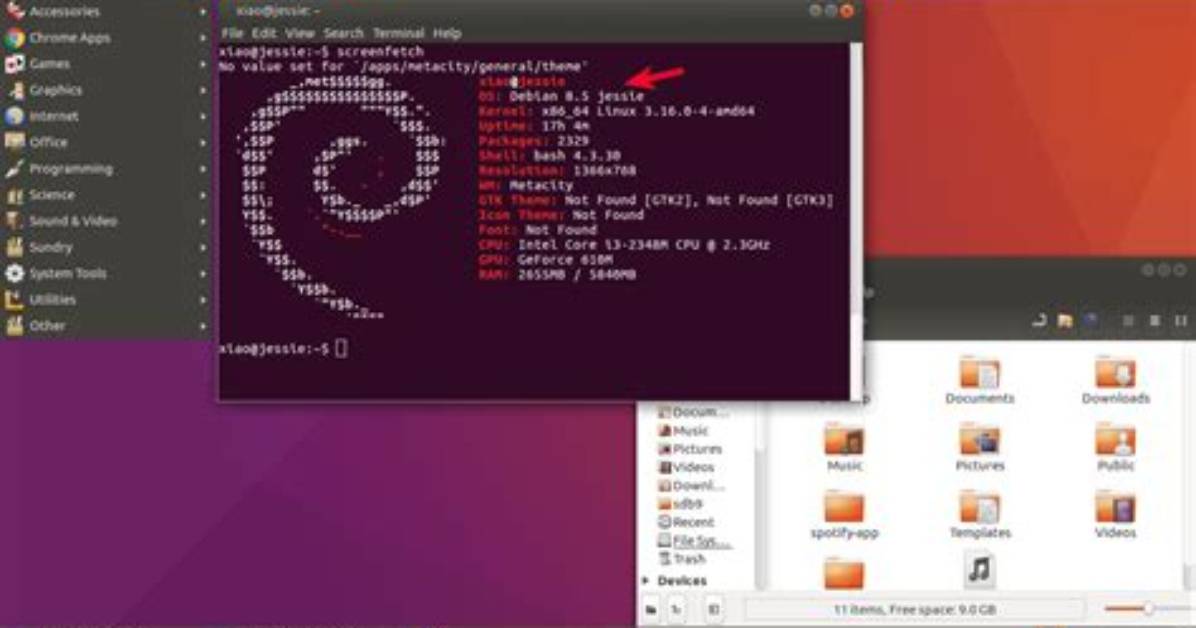This screenshot has height=628, width=1196.
Task: Open the Documents folder in file pane
Action: tap(980, 380)
